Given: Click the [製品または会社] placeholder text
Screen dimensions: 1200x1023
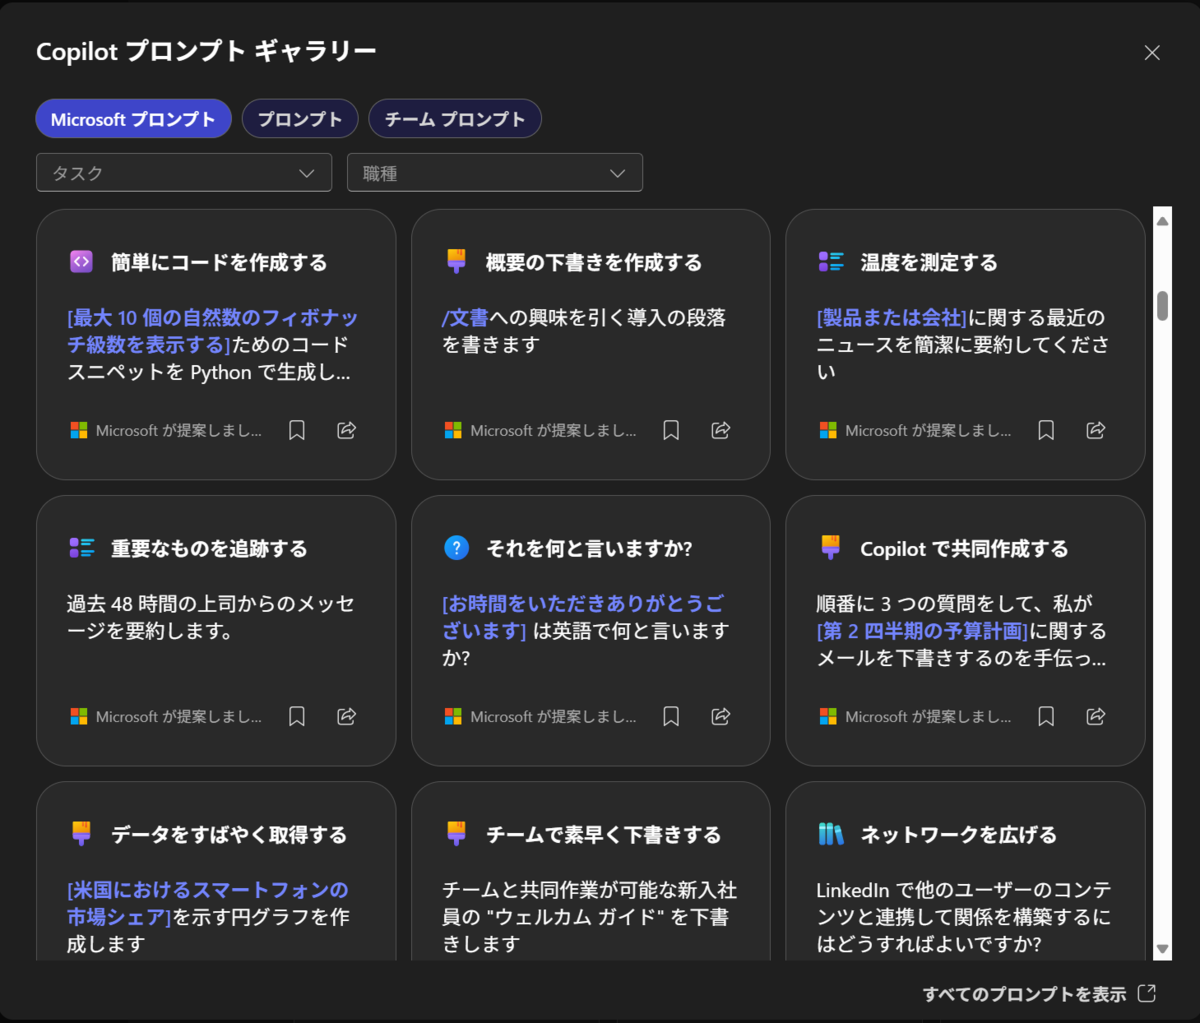Looking at the screenshot, I should [x=892, y=318].
